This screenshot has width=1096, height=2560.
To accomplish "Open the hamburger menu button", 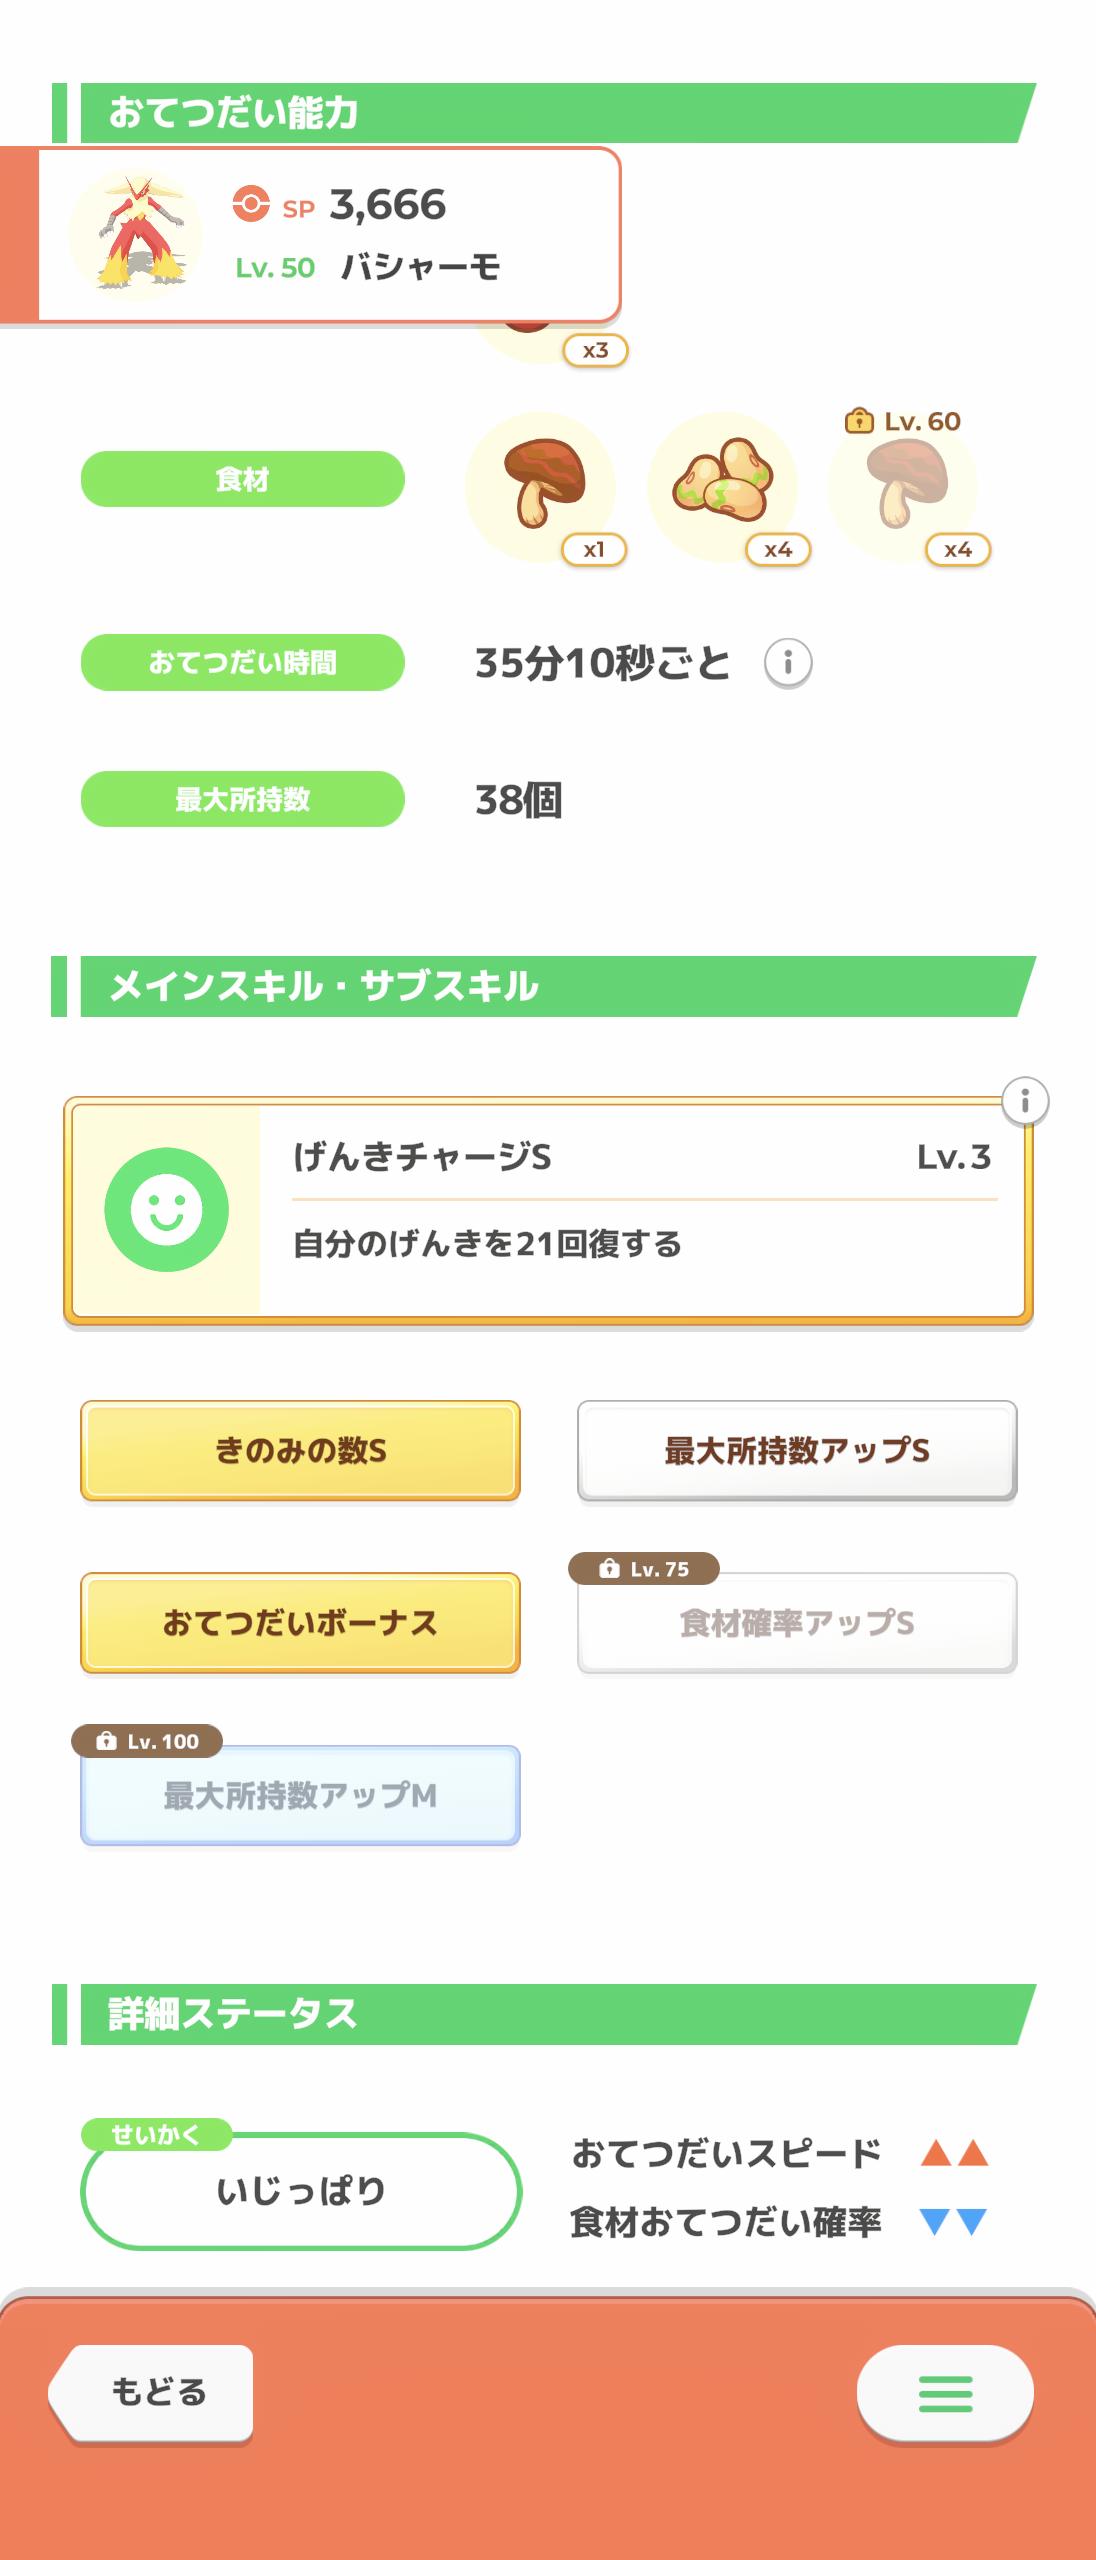I will coord(944,2394).
